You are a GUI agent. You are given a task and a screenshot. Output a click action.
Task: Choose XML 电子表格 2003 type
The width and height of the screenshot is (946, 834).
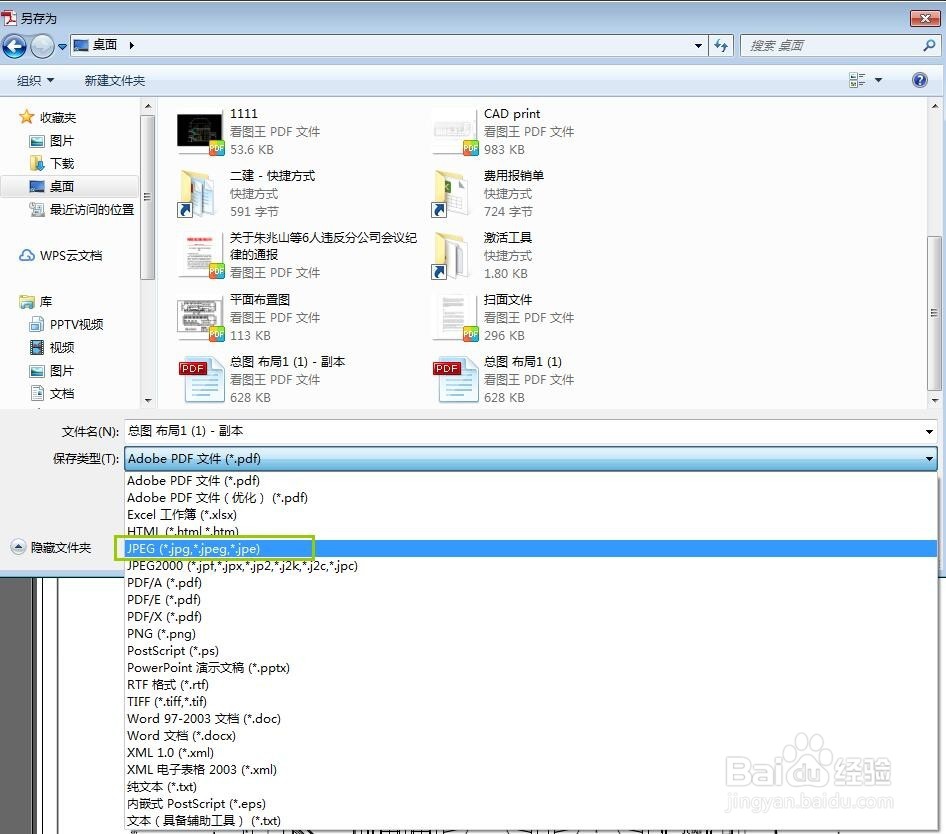(531, 769)
